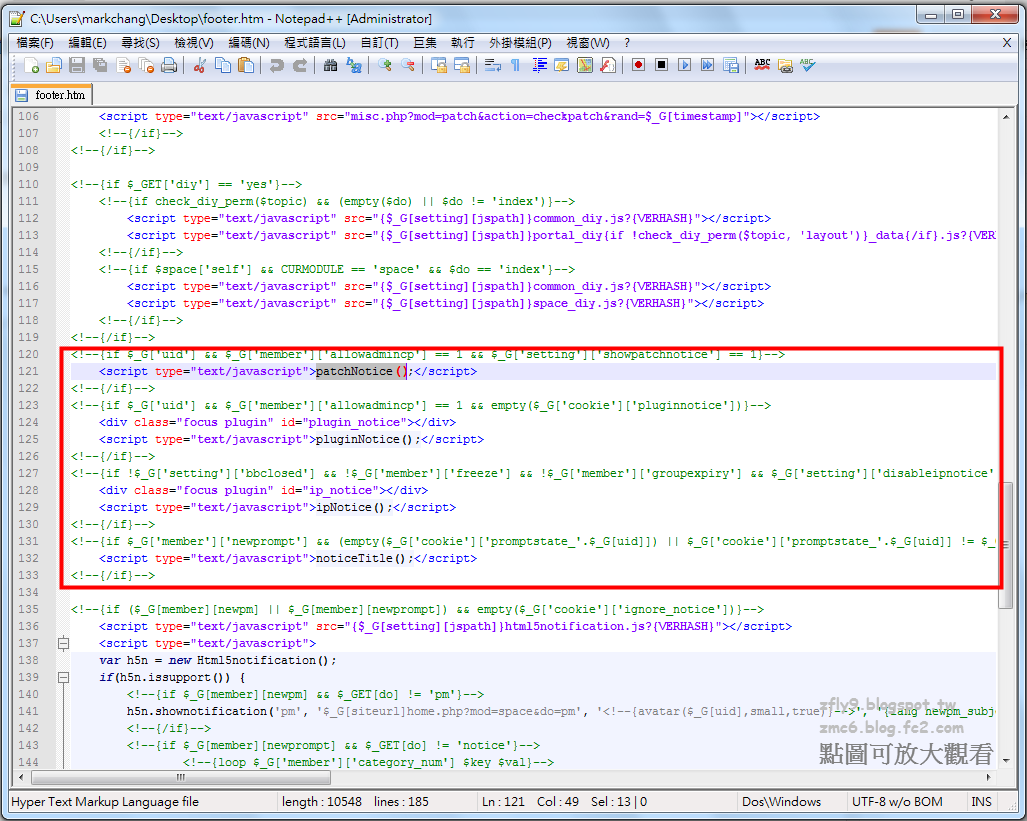Open the 編碼(N) menu
The height and width of the screenshot is (821, 1027).
coord(248,43)
